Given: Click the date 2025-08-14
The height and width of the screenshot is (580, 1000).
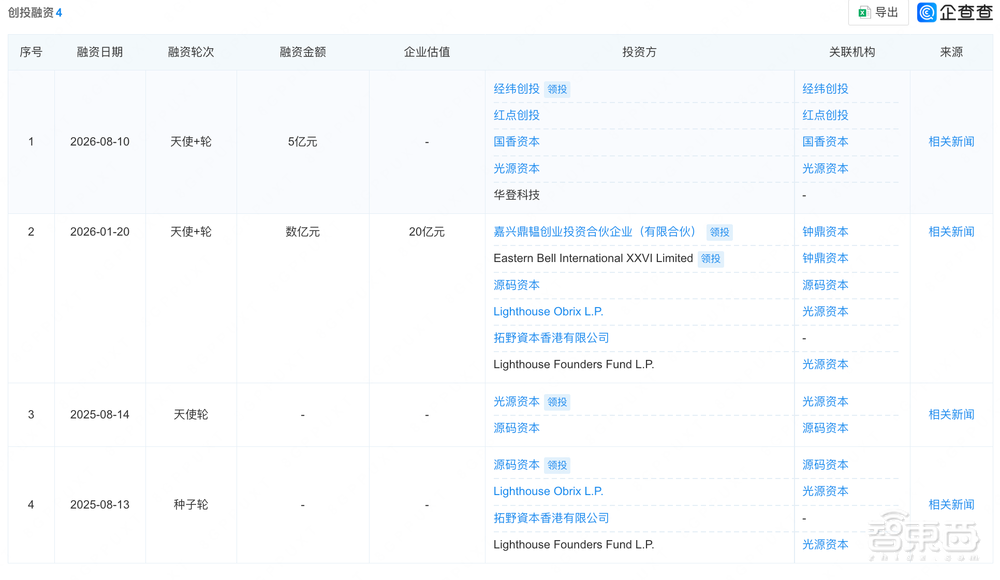Looking at the screenshot, I should click(x=99, y=415).
